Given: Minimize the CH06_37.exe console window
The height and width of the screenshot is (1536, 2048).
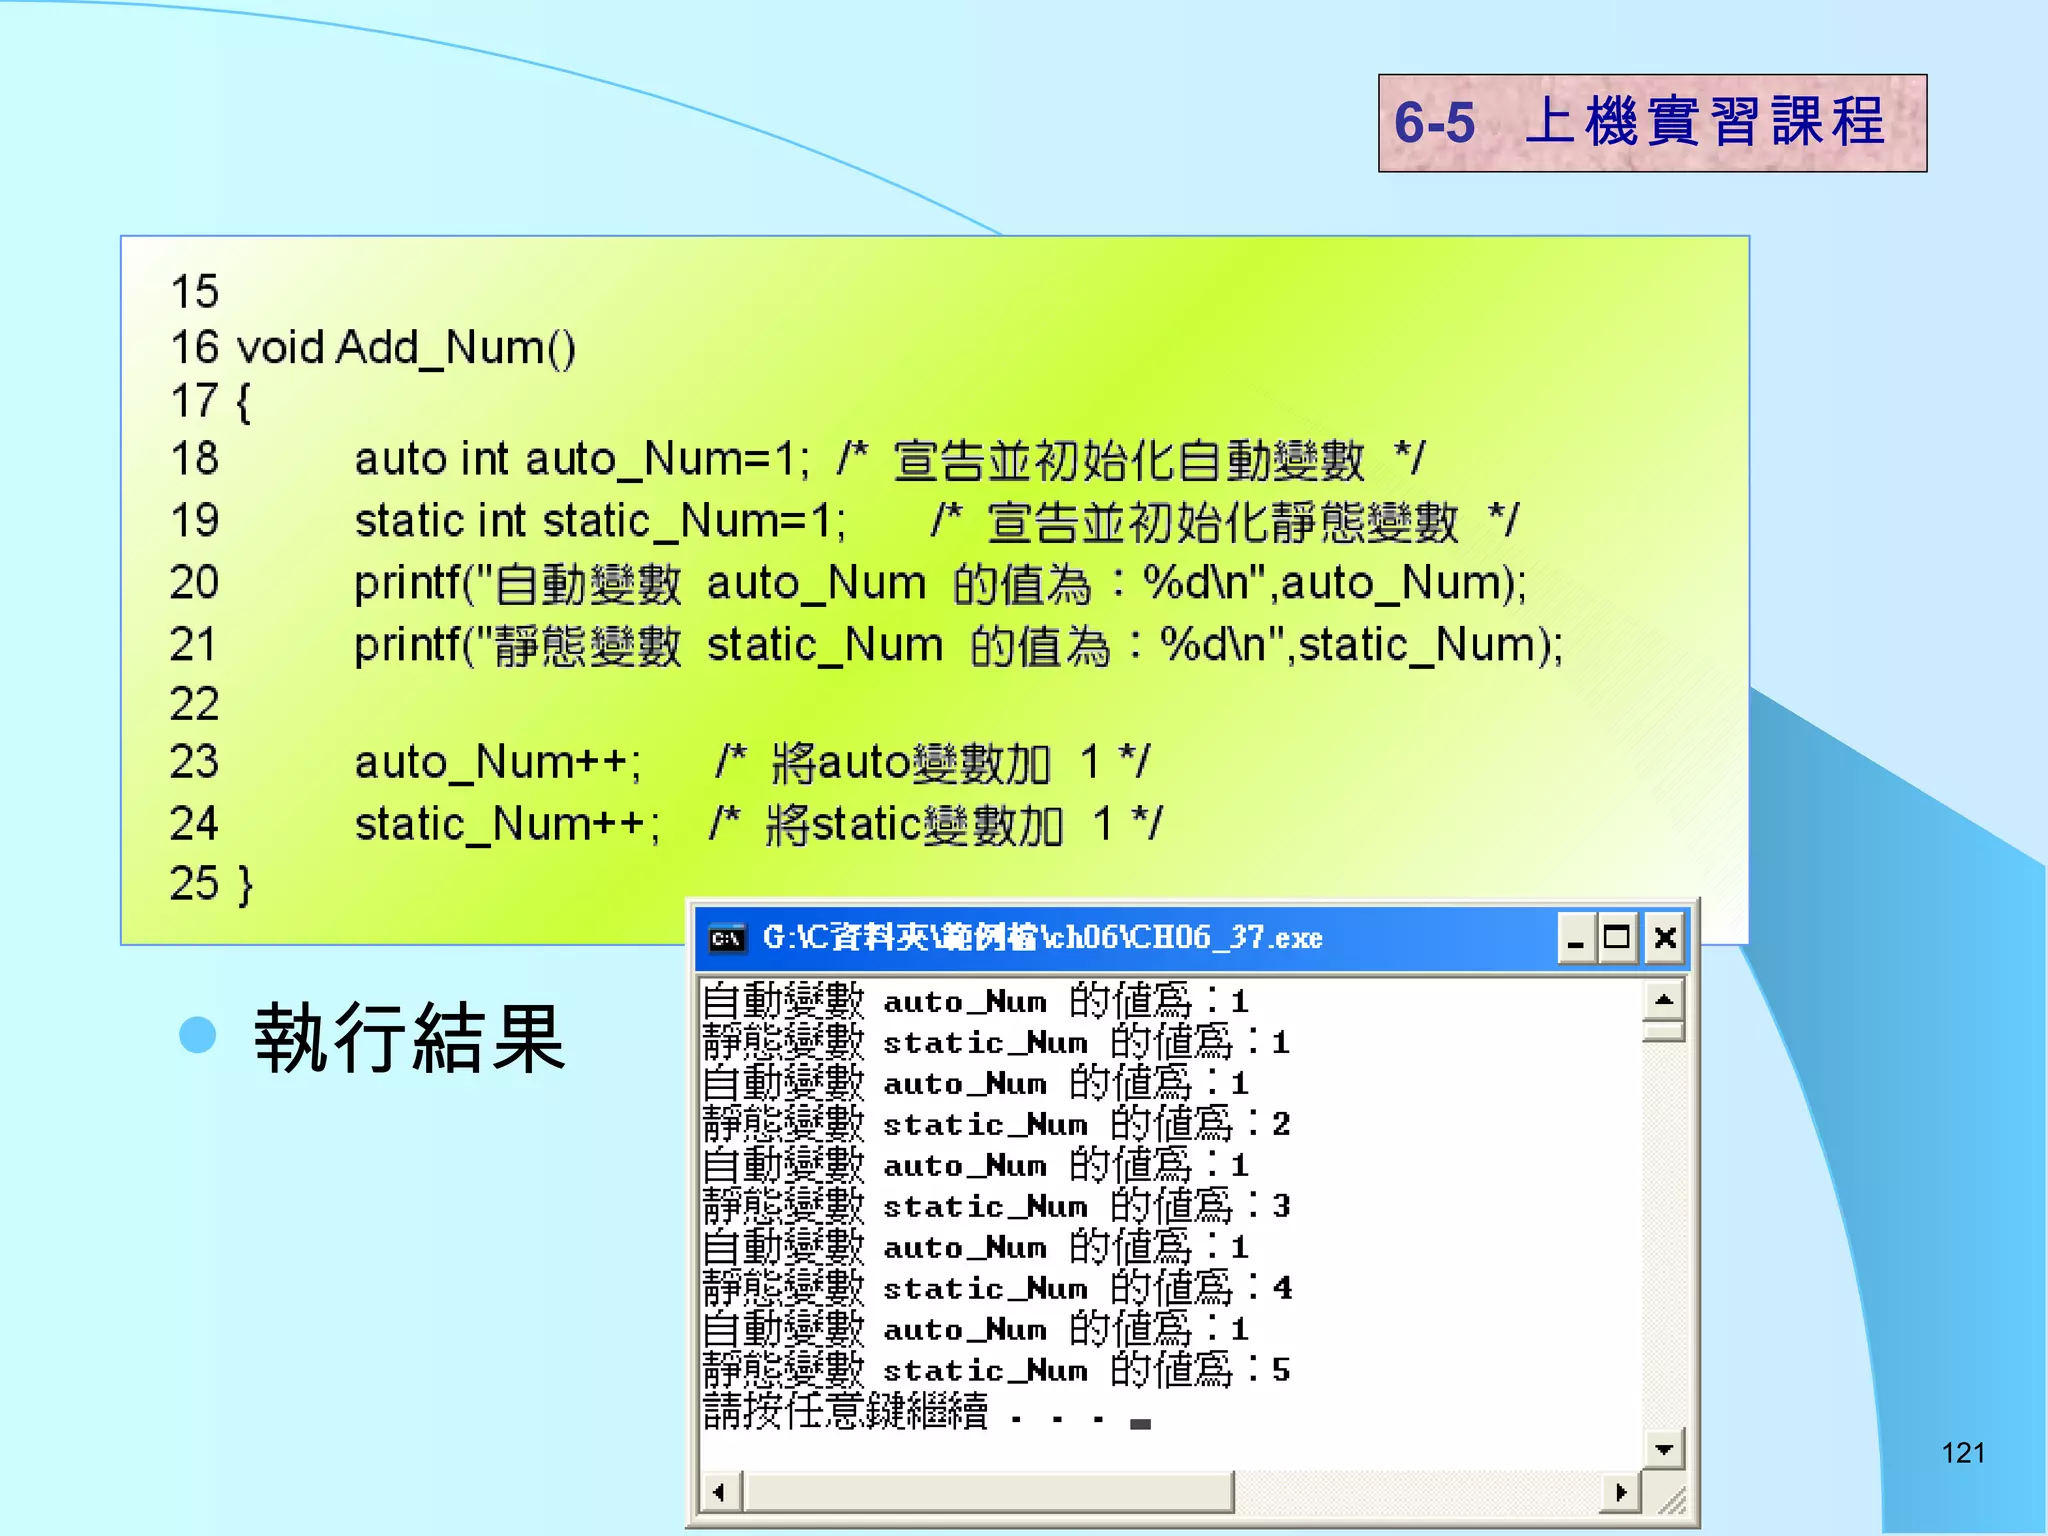Looking at the screenshot, I should [x=1576, y=939].
